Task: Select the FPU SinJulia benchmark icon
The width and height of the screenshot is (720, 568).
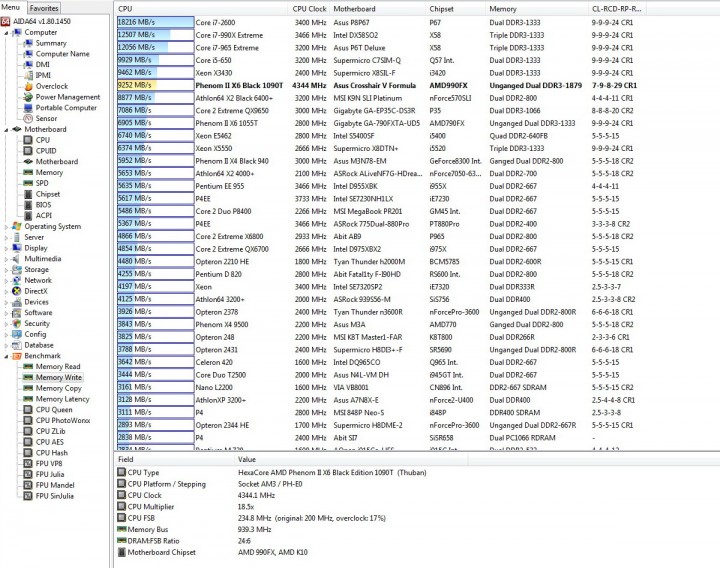Action: (28, 496)
